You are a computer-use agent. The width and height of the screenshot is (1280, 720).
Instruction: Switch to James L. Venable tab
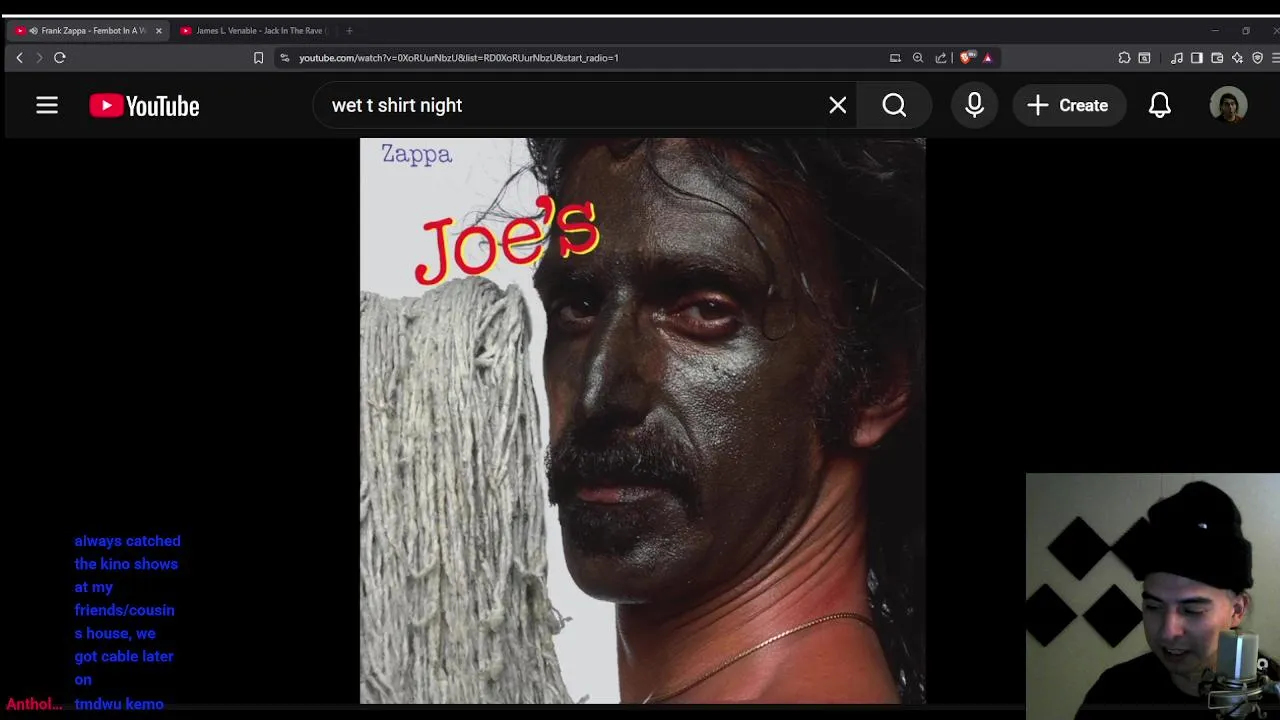click(x=255, y=31)
